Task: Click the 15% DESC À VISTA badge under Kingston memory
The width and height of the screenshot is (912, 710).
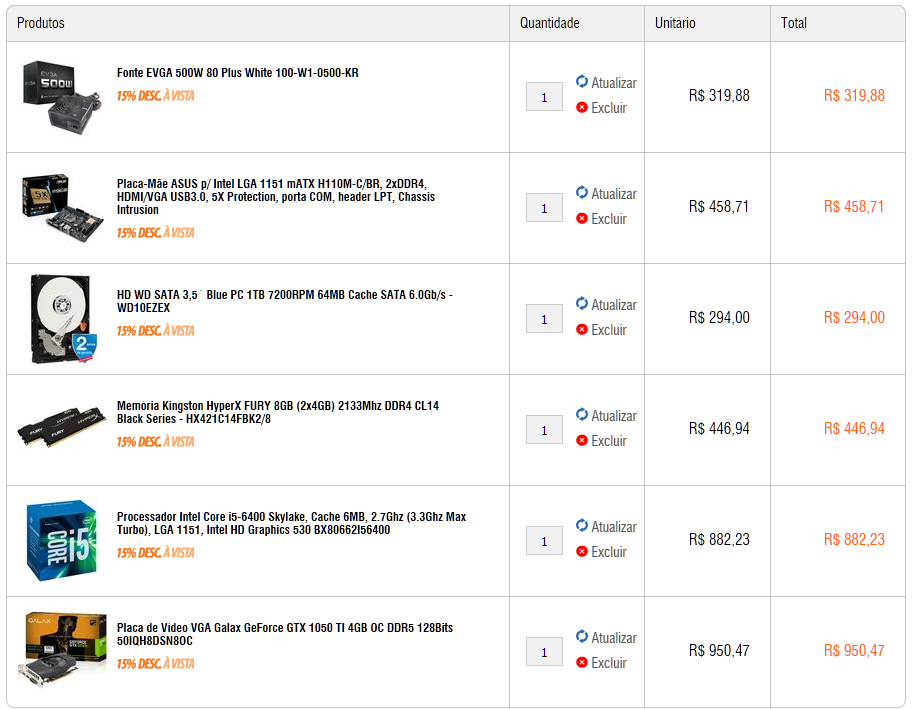Action: [155, 442]
